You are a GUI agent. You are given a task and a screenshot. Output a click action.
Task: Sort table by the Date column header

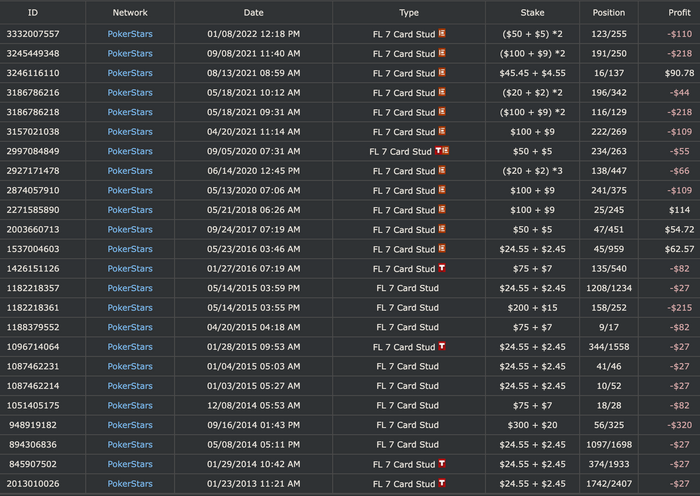point(253,13)
